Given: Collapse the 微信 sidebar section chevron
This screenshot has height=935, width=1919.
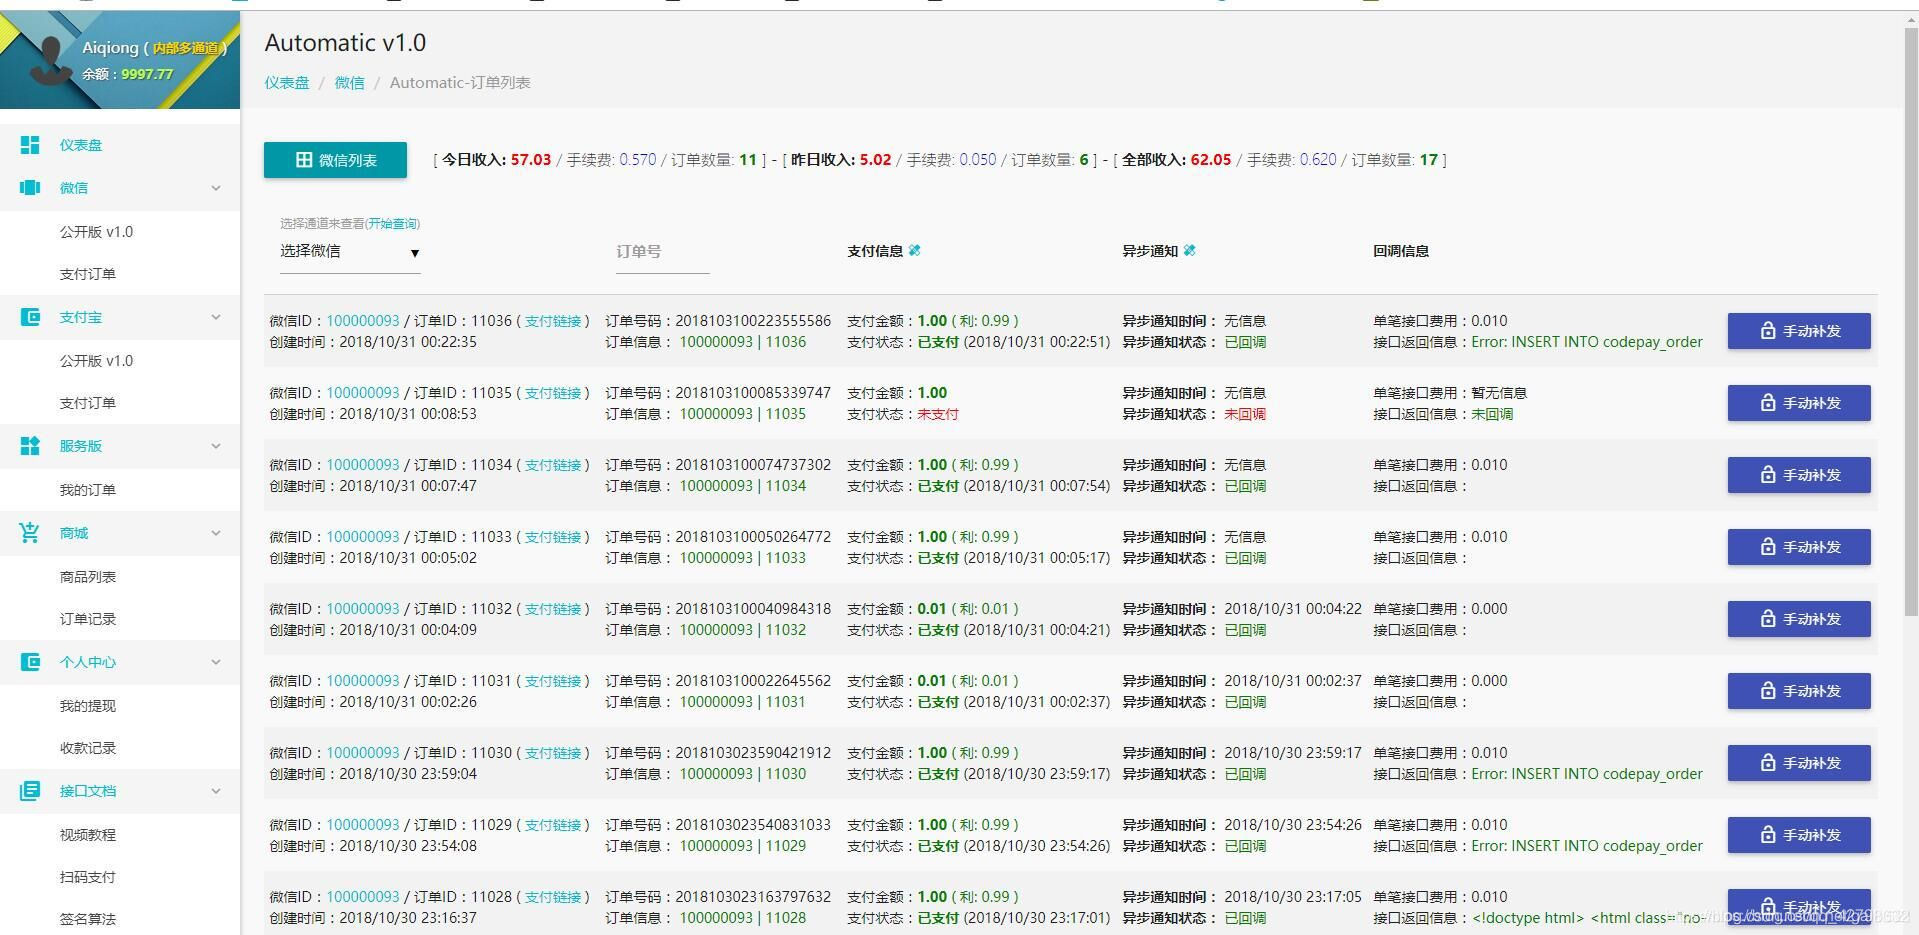Looking at the screenshot, I should coord(216,188).
